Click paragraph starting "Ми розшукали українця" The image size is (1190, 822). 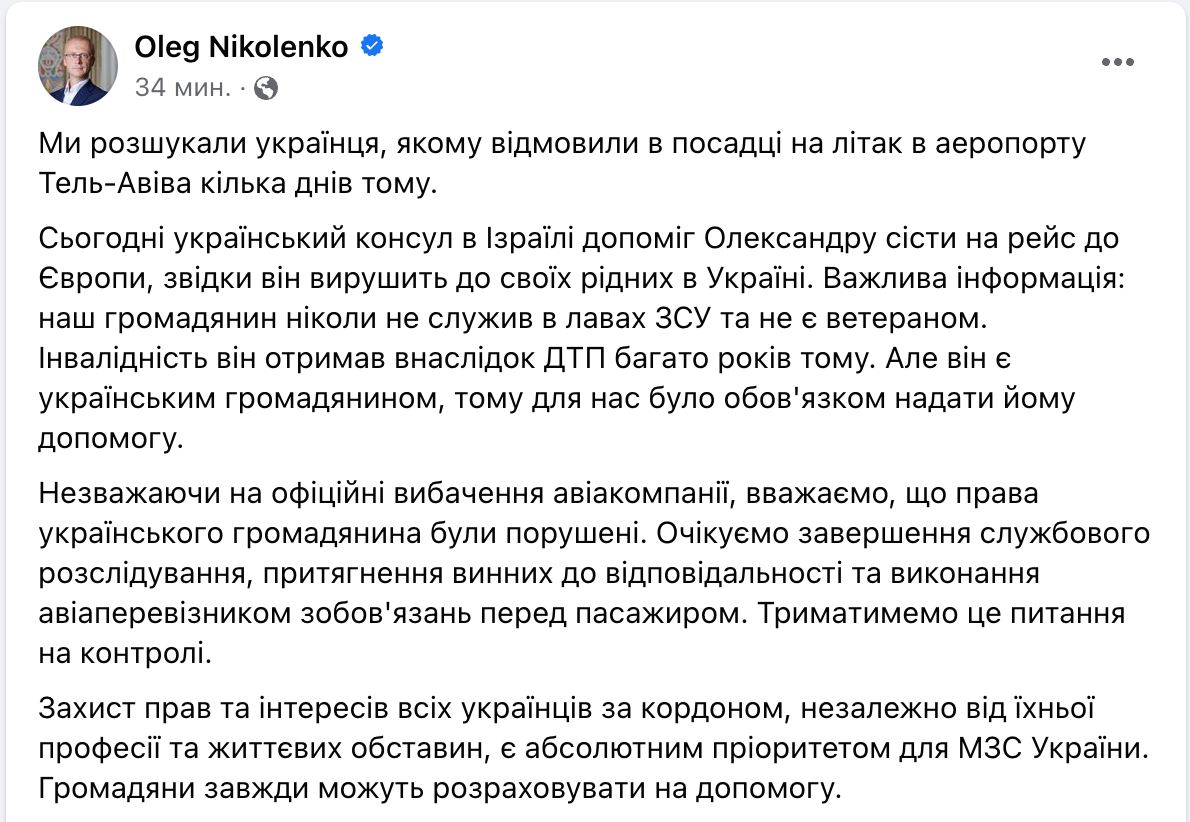560,164
